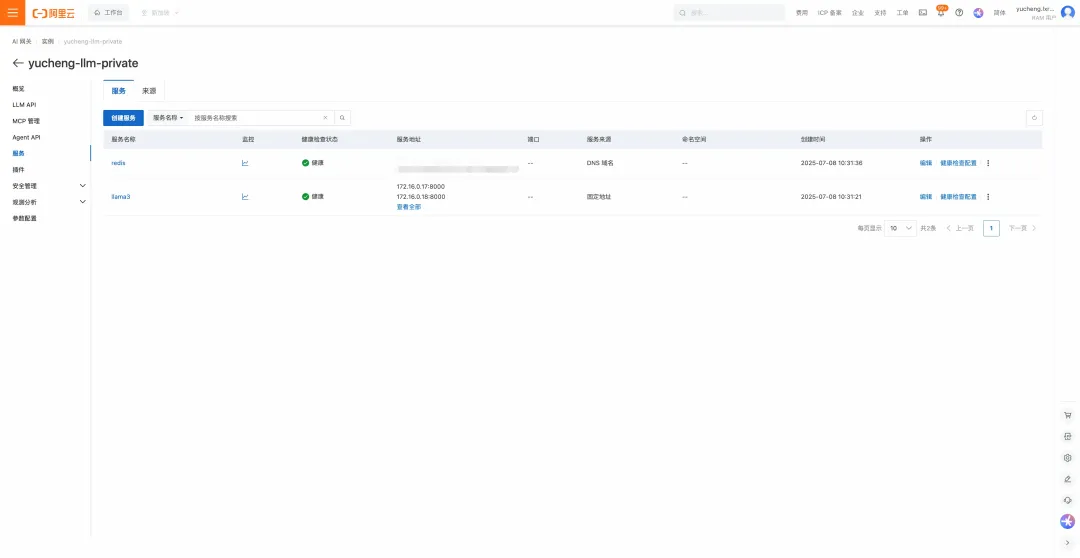Click 编辑 for the redis row

[926, 163]
